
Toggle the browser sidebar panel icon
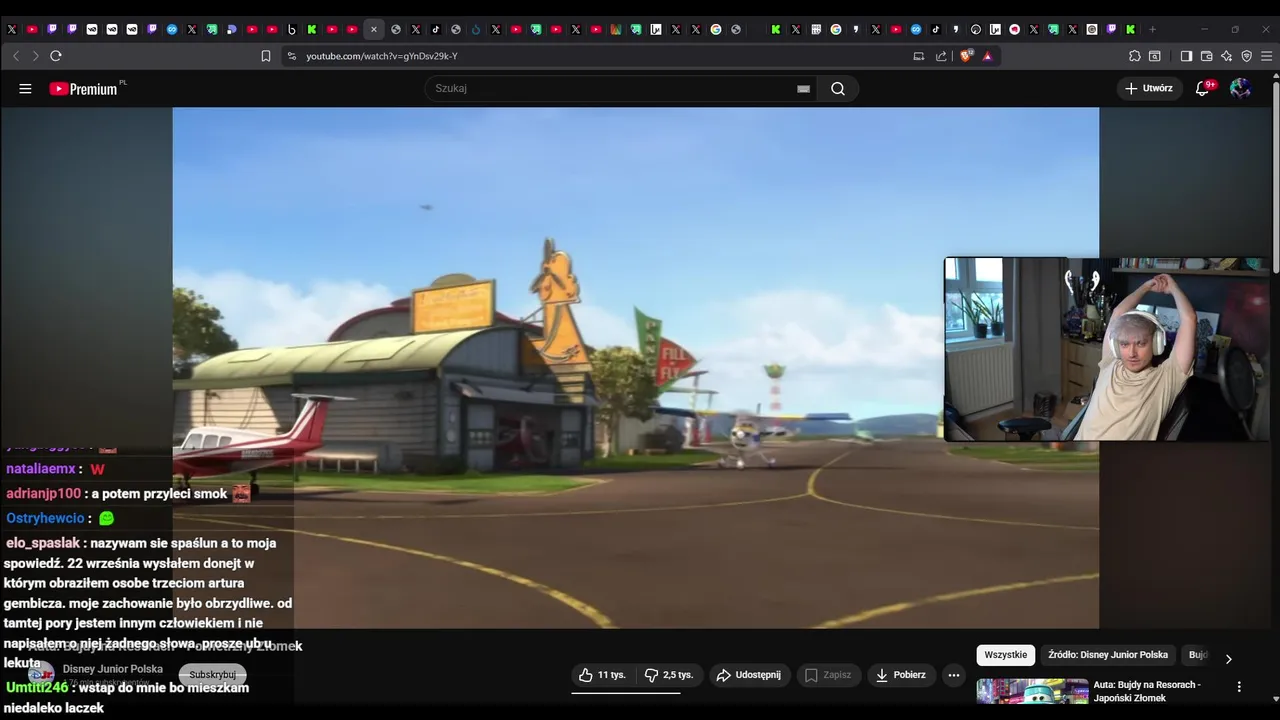point(1186,56)
